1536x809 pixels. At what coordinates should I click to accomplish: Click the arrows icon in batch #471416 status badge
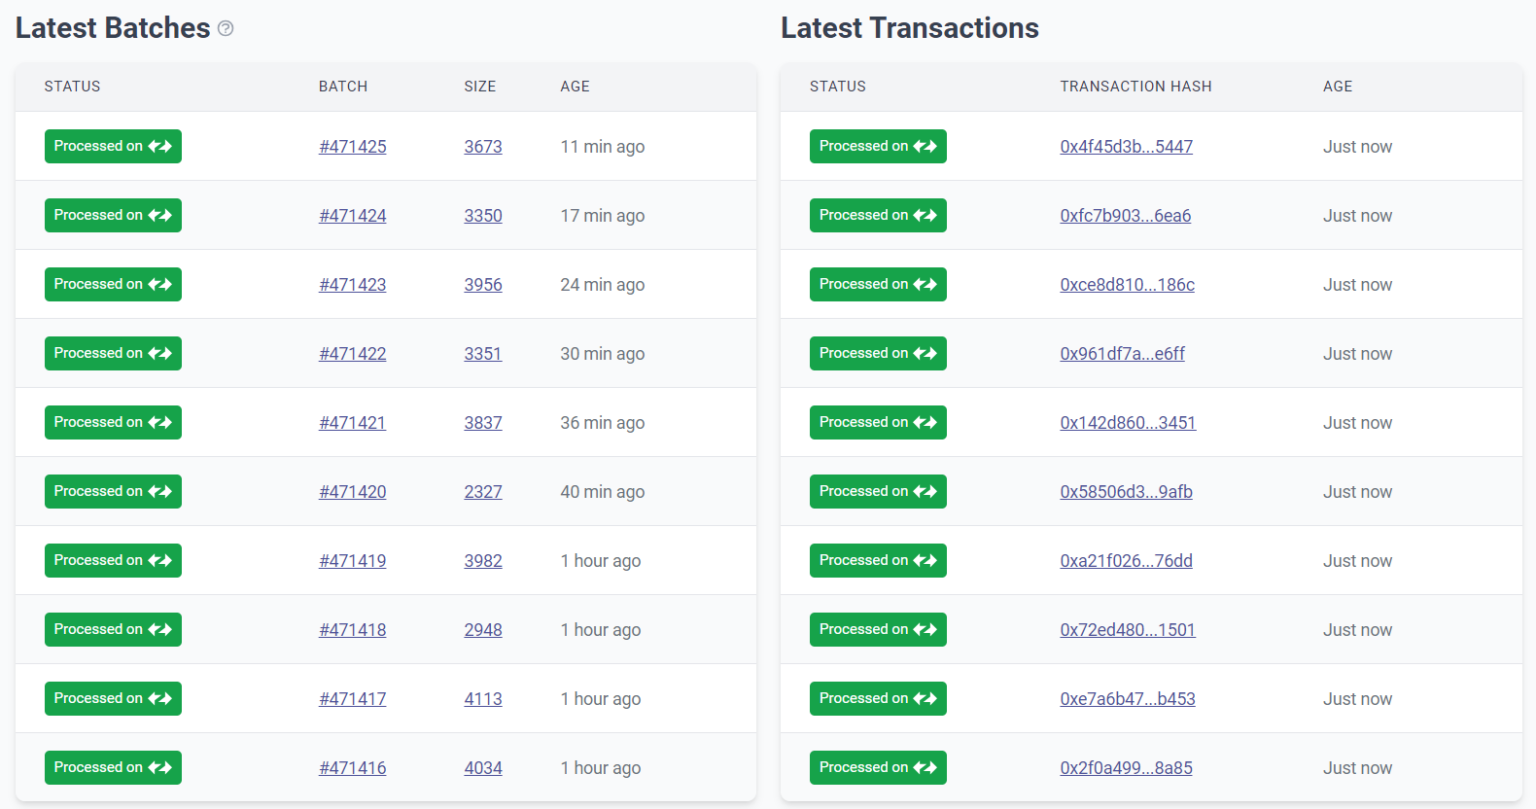pyautogui.click(x=160, y=768)
